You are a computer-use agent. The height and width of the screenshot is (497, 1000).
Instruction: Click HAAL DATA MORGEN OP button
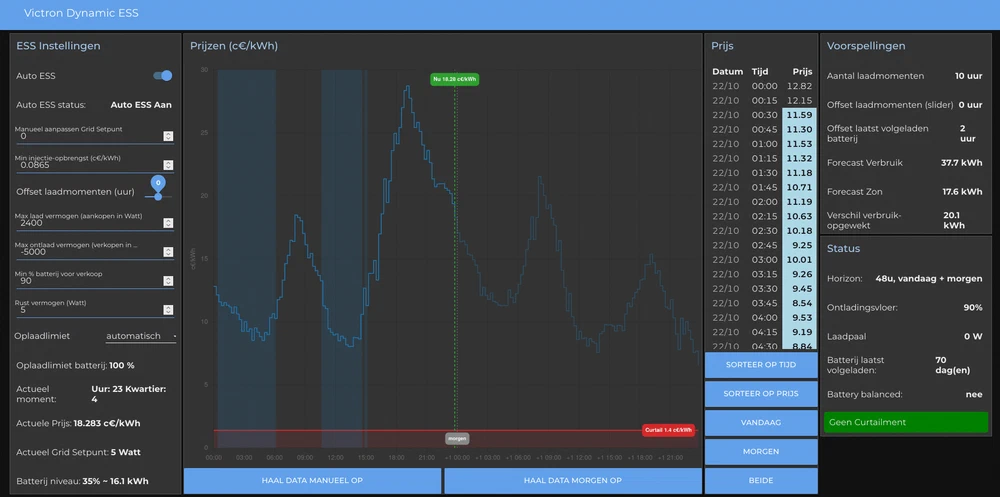point(573,480)
